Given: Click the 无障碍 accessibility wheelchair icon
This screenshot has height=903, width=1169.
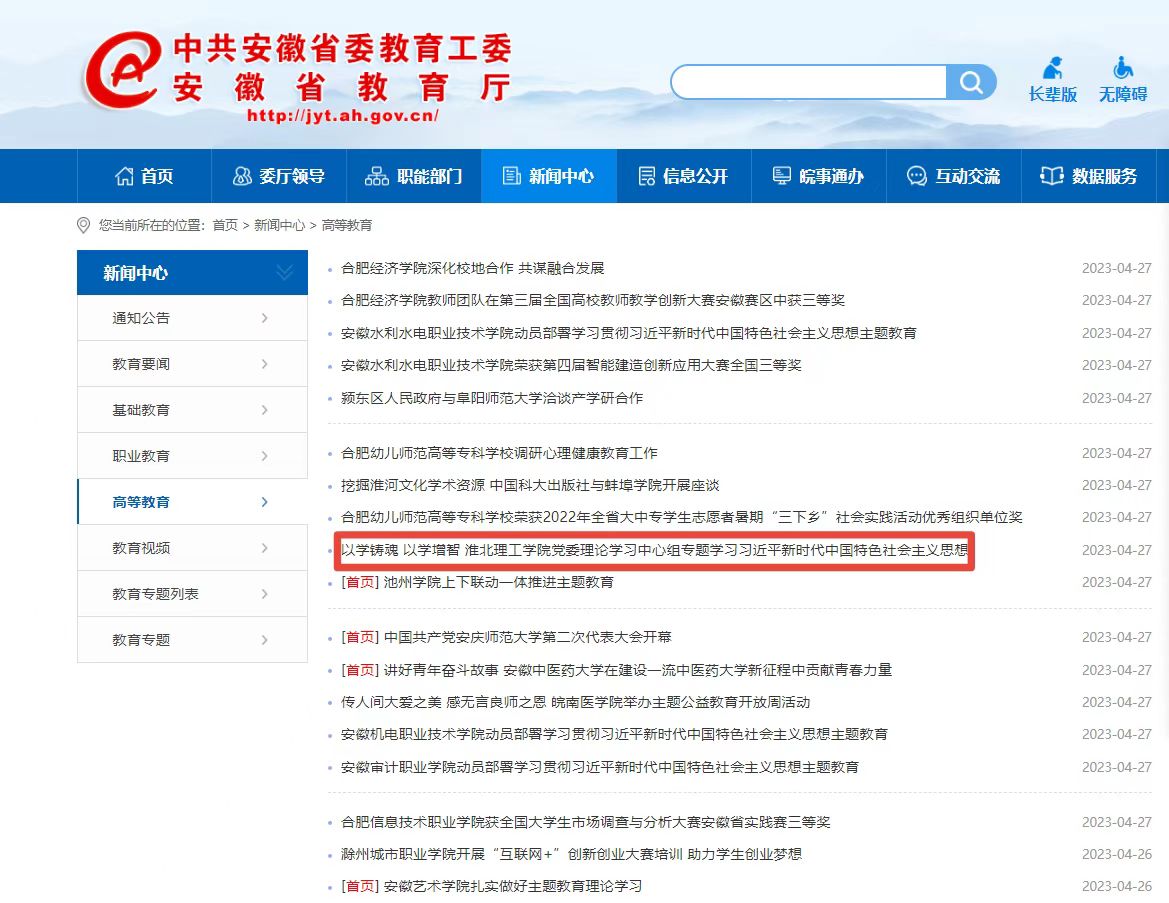Looking at the screenshot, I should pos(1123,69).
